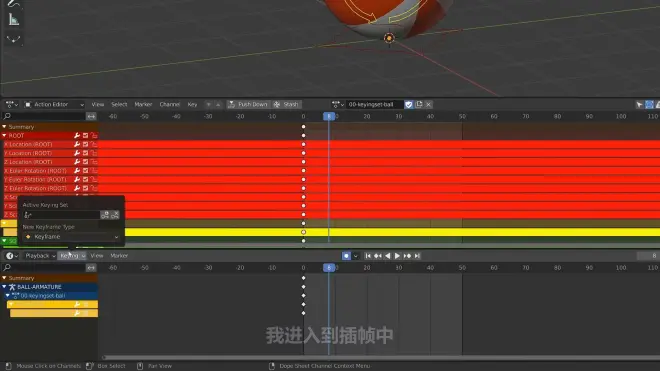The height and width of the screenshot is (371, 660).
Task: Lock the X Location (ROOT) channel
Action: 94,144
